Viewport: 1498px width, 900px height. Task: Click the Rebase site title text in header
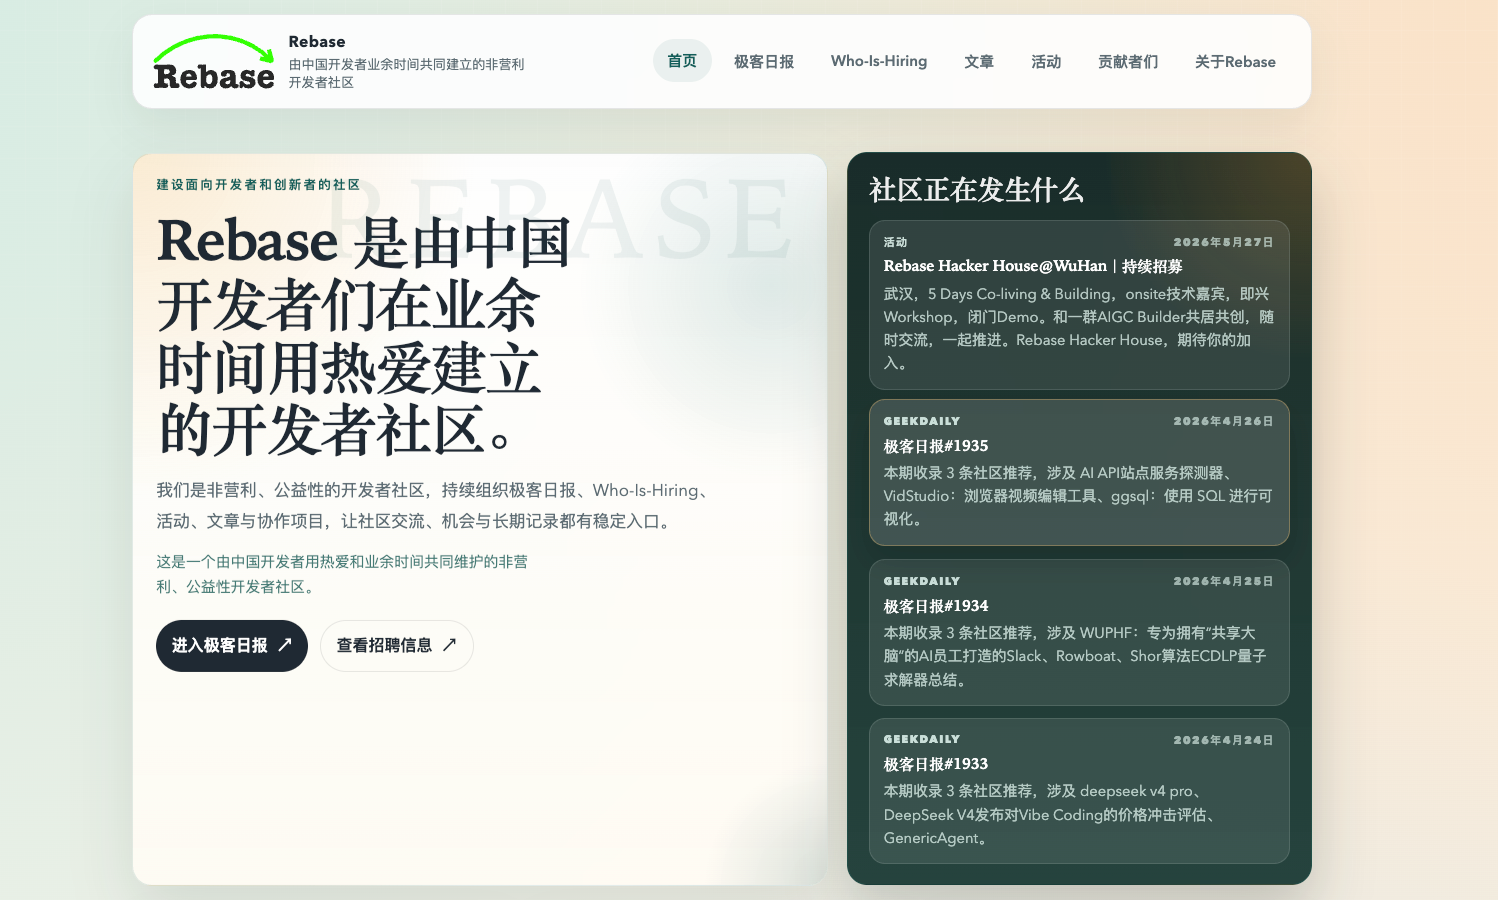click(x=317, y=41)
